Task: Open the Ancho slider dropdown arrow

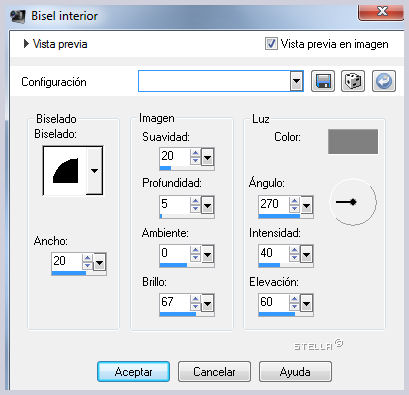Action: point(99,262)
